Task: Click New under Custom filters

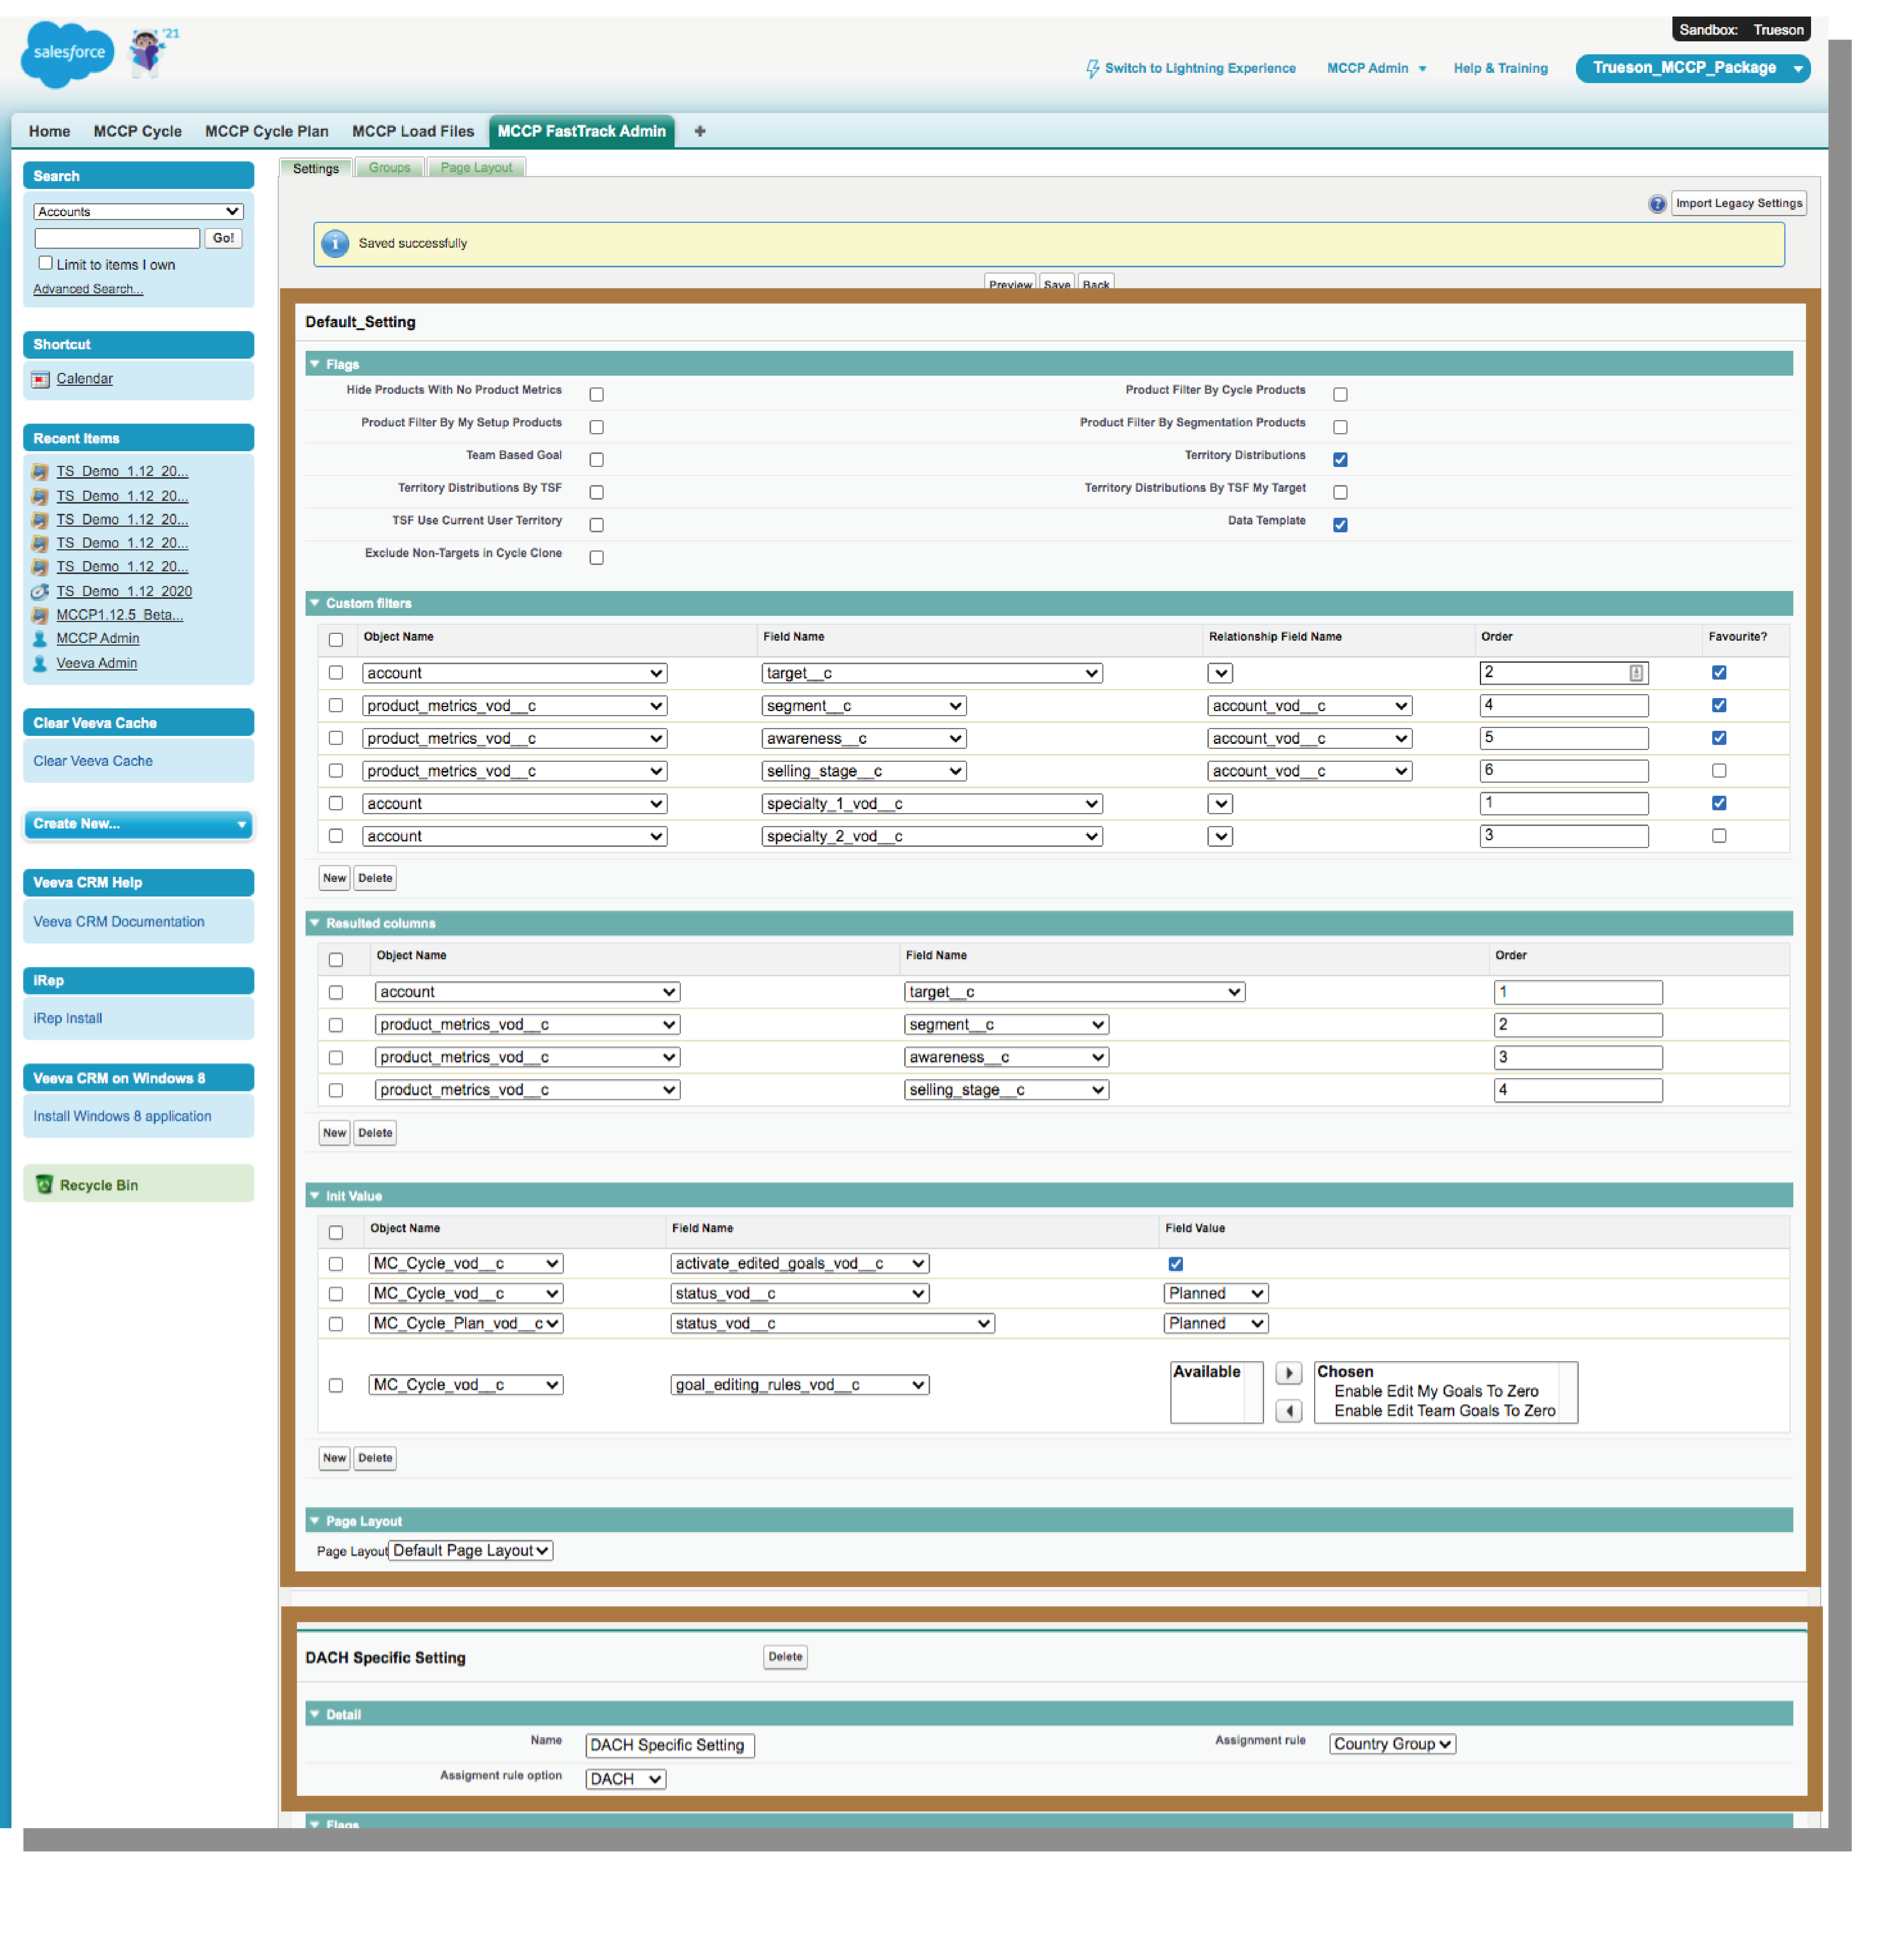Action: [334, 878]
